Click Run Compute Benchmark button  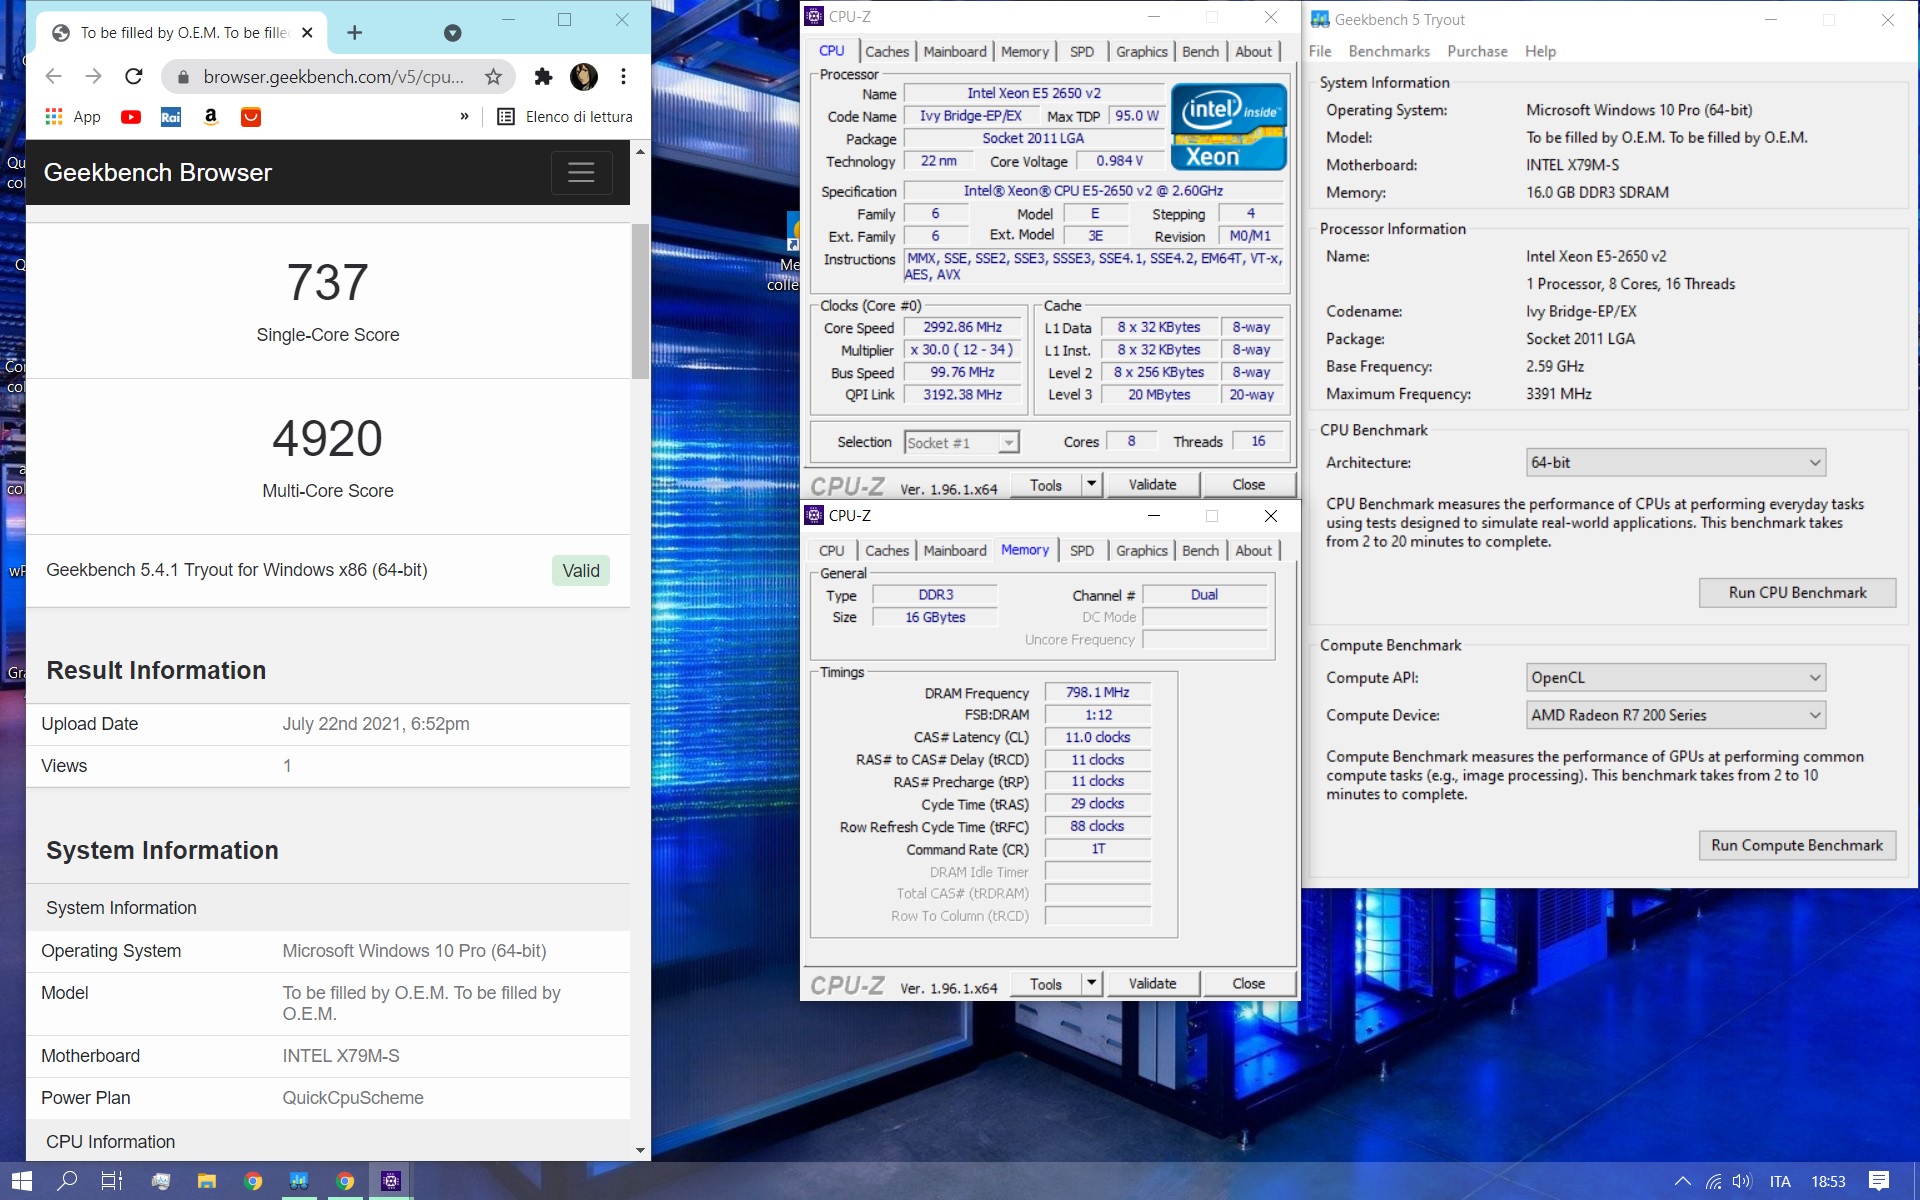1797,845
